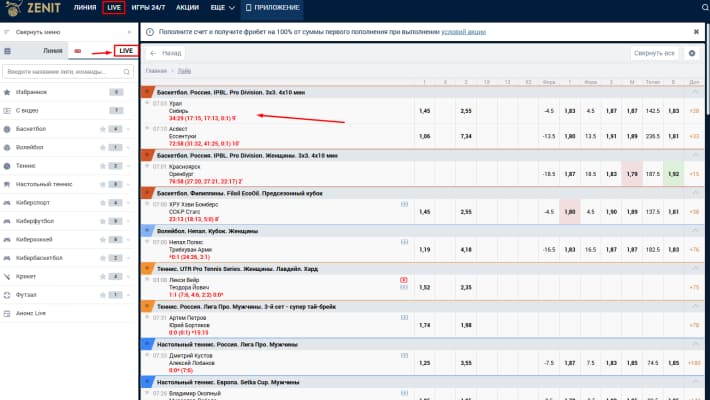Toggle the favorite star for Киберхоккей
Screen dimensions: 710x400
[x=103, y=239]
